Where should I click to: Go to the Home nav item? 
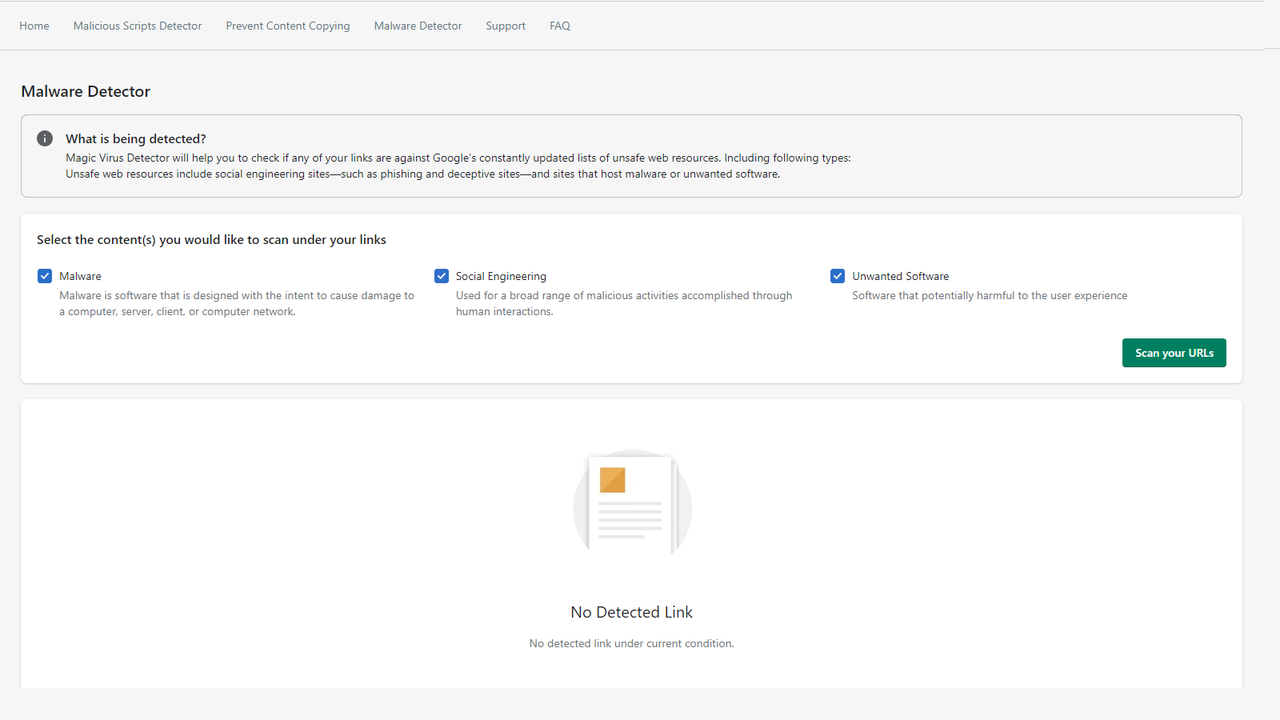(x=34, y=26)
